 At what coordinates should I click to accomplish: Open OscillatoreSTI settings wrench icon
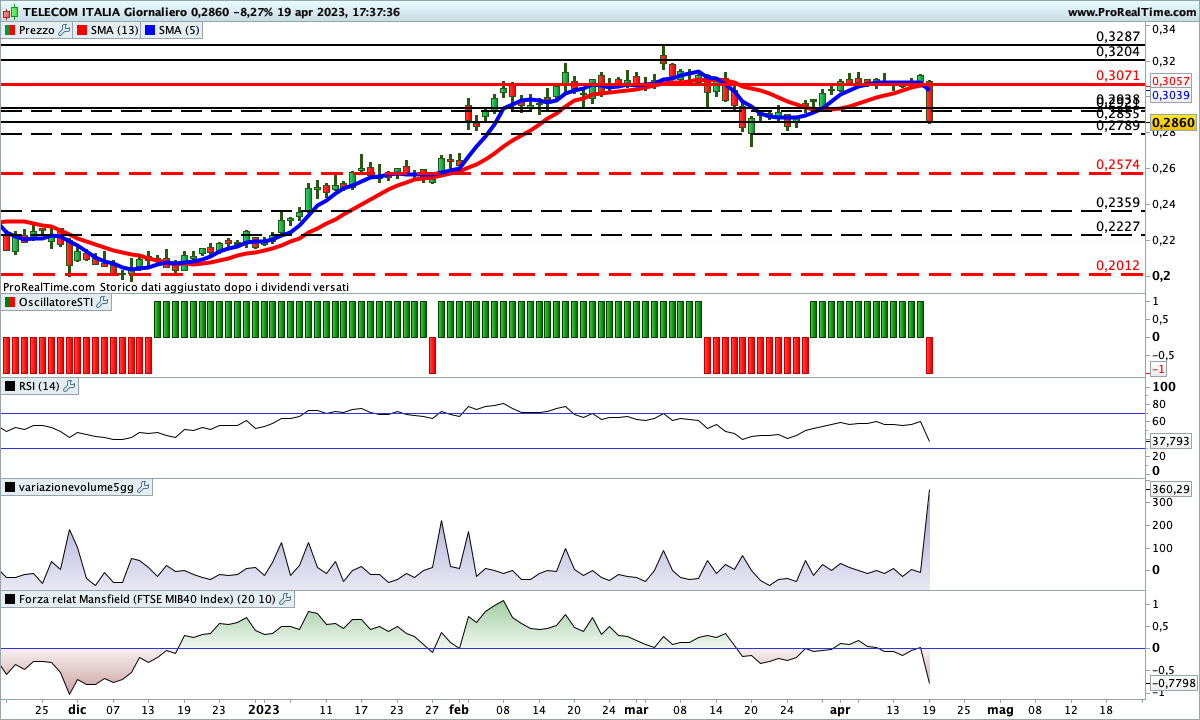click(x=102, y=301)
